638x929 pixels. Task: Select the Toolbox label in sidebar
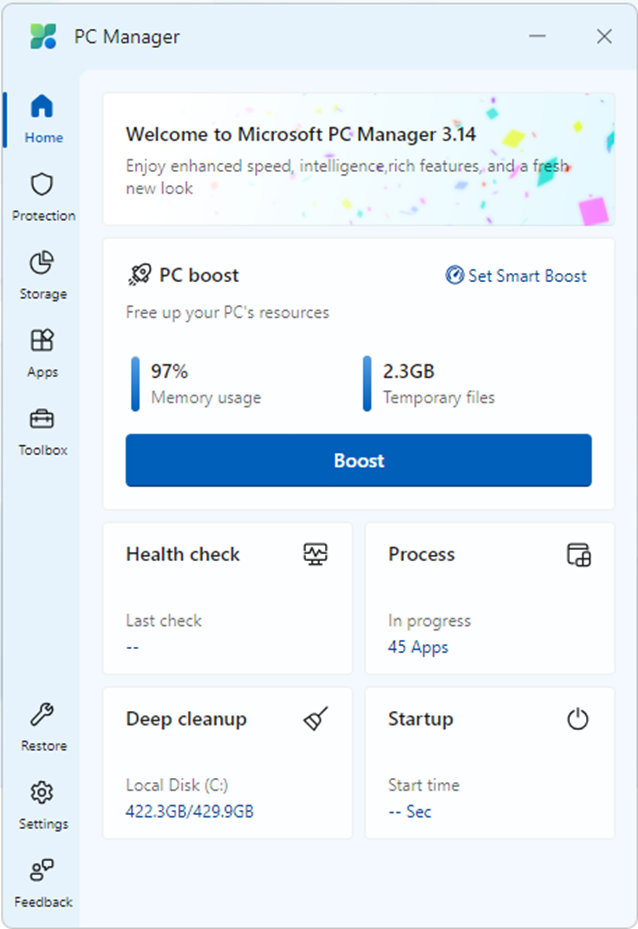coord(43,450)
